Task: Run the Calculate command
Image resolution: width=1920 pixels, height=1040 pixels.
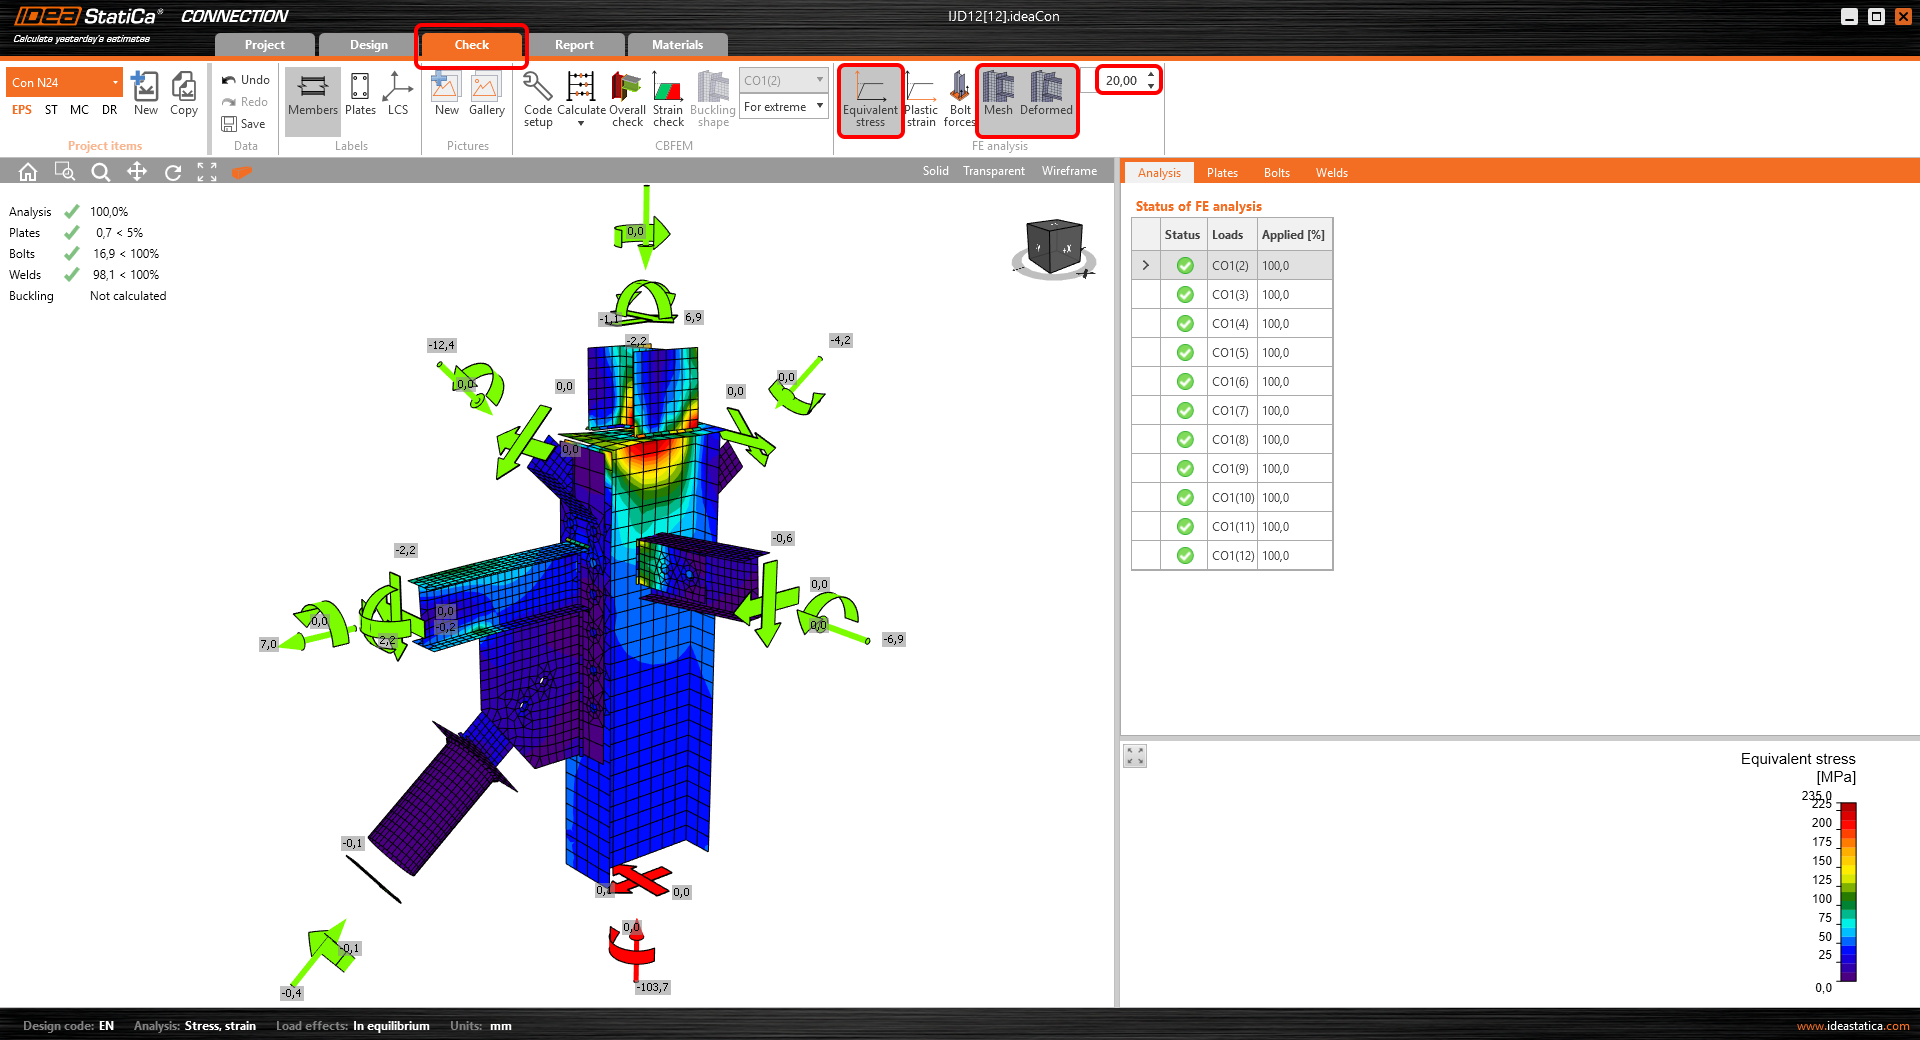Action: (x=581, y=92)
